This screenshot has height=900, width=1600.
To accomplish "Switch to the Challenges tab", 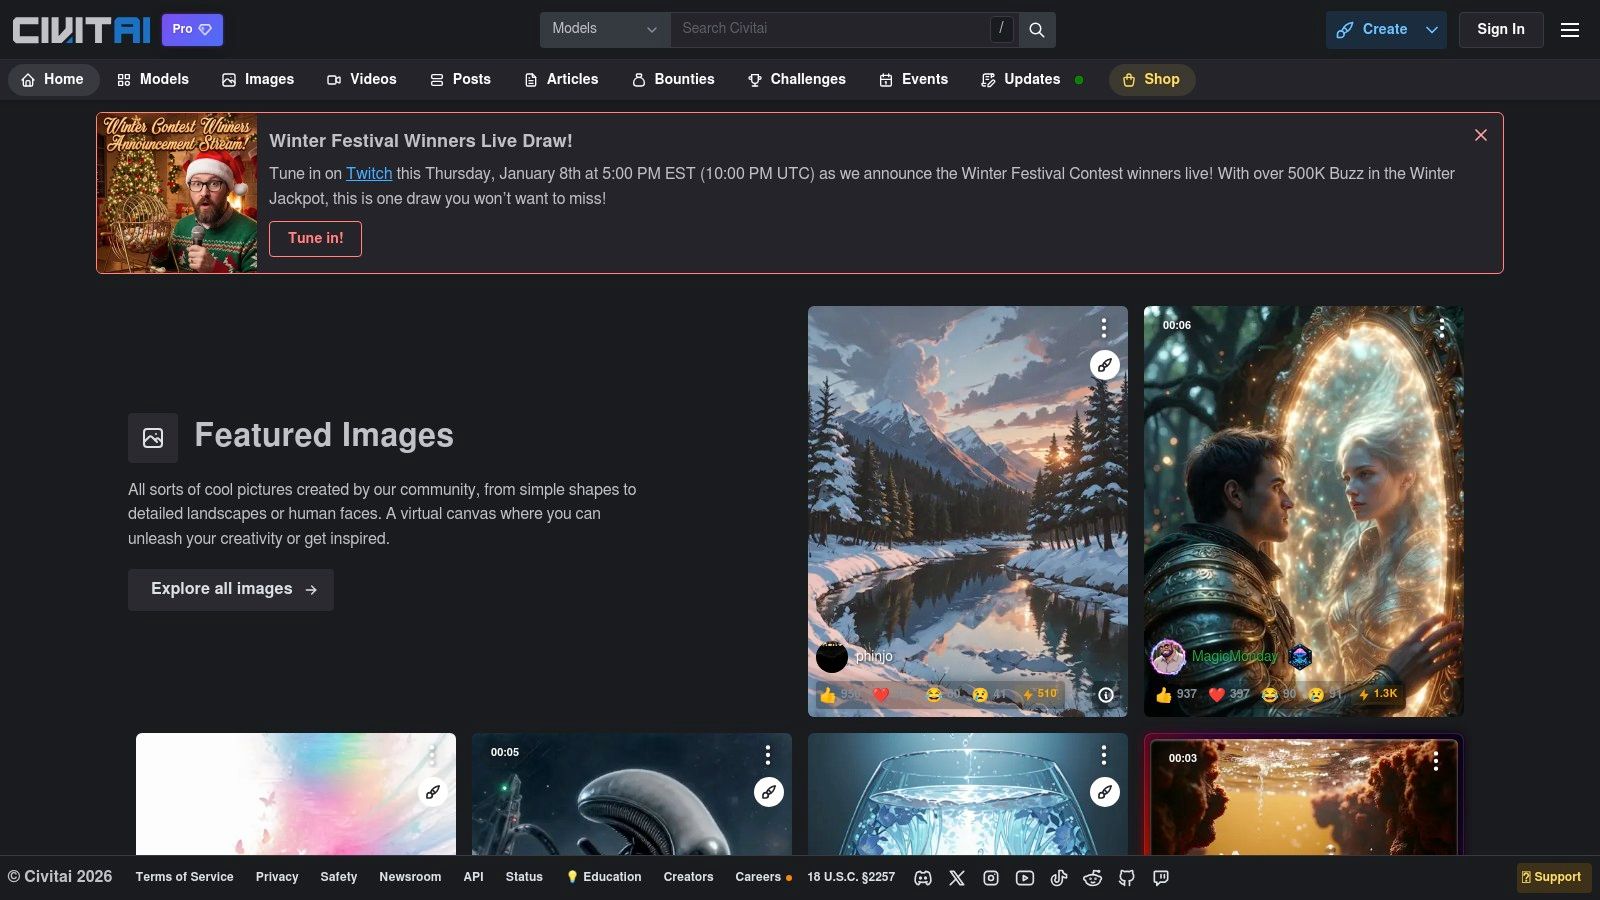I will pyautogui.click(x=796, y=79).
